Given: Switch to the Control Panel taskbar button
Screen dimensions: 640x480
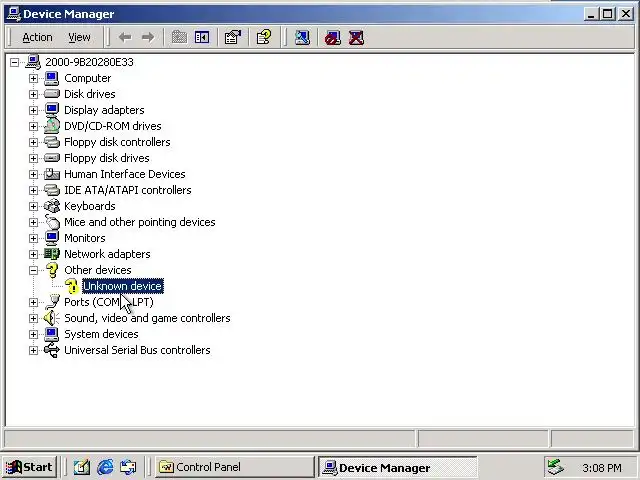Looking at the screenshot, I should point(234,467).
